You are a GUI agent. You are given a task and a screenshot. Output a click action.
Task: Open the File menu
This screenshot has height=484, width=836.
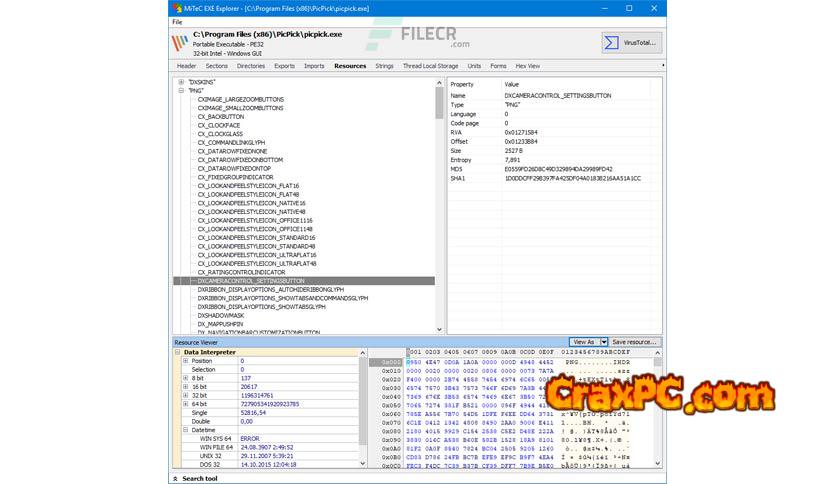(x=177, y=21)
